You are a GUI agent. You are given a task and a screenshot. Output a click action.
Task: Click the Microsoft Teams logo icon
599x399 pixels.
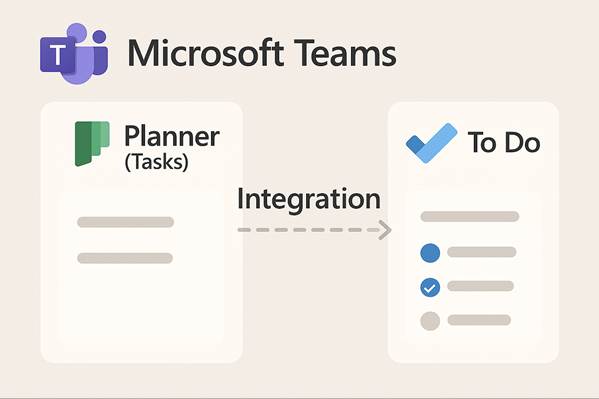74,53
